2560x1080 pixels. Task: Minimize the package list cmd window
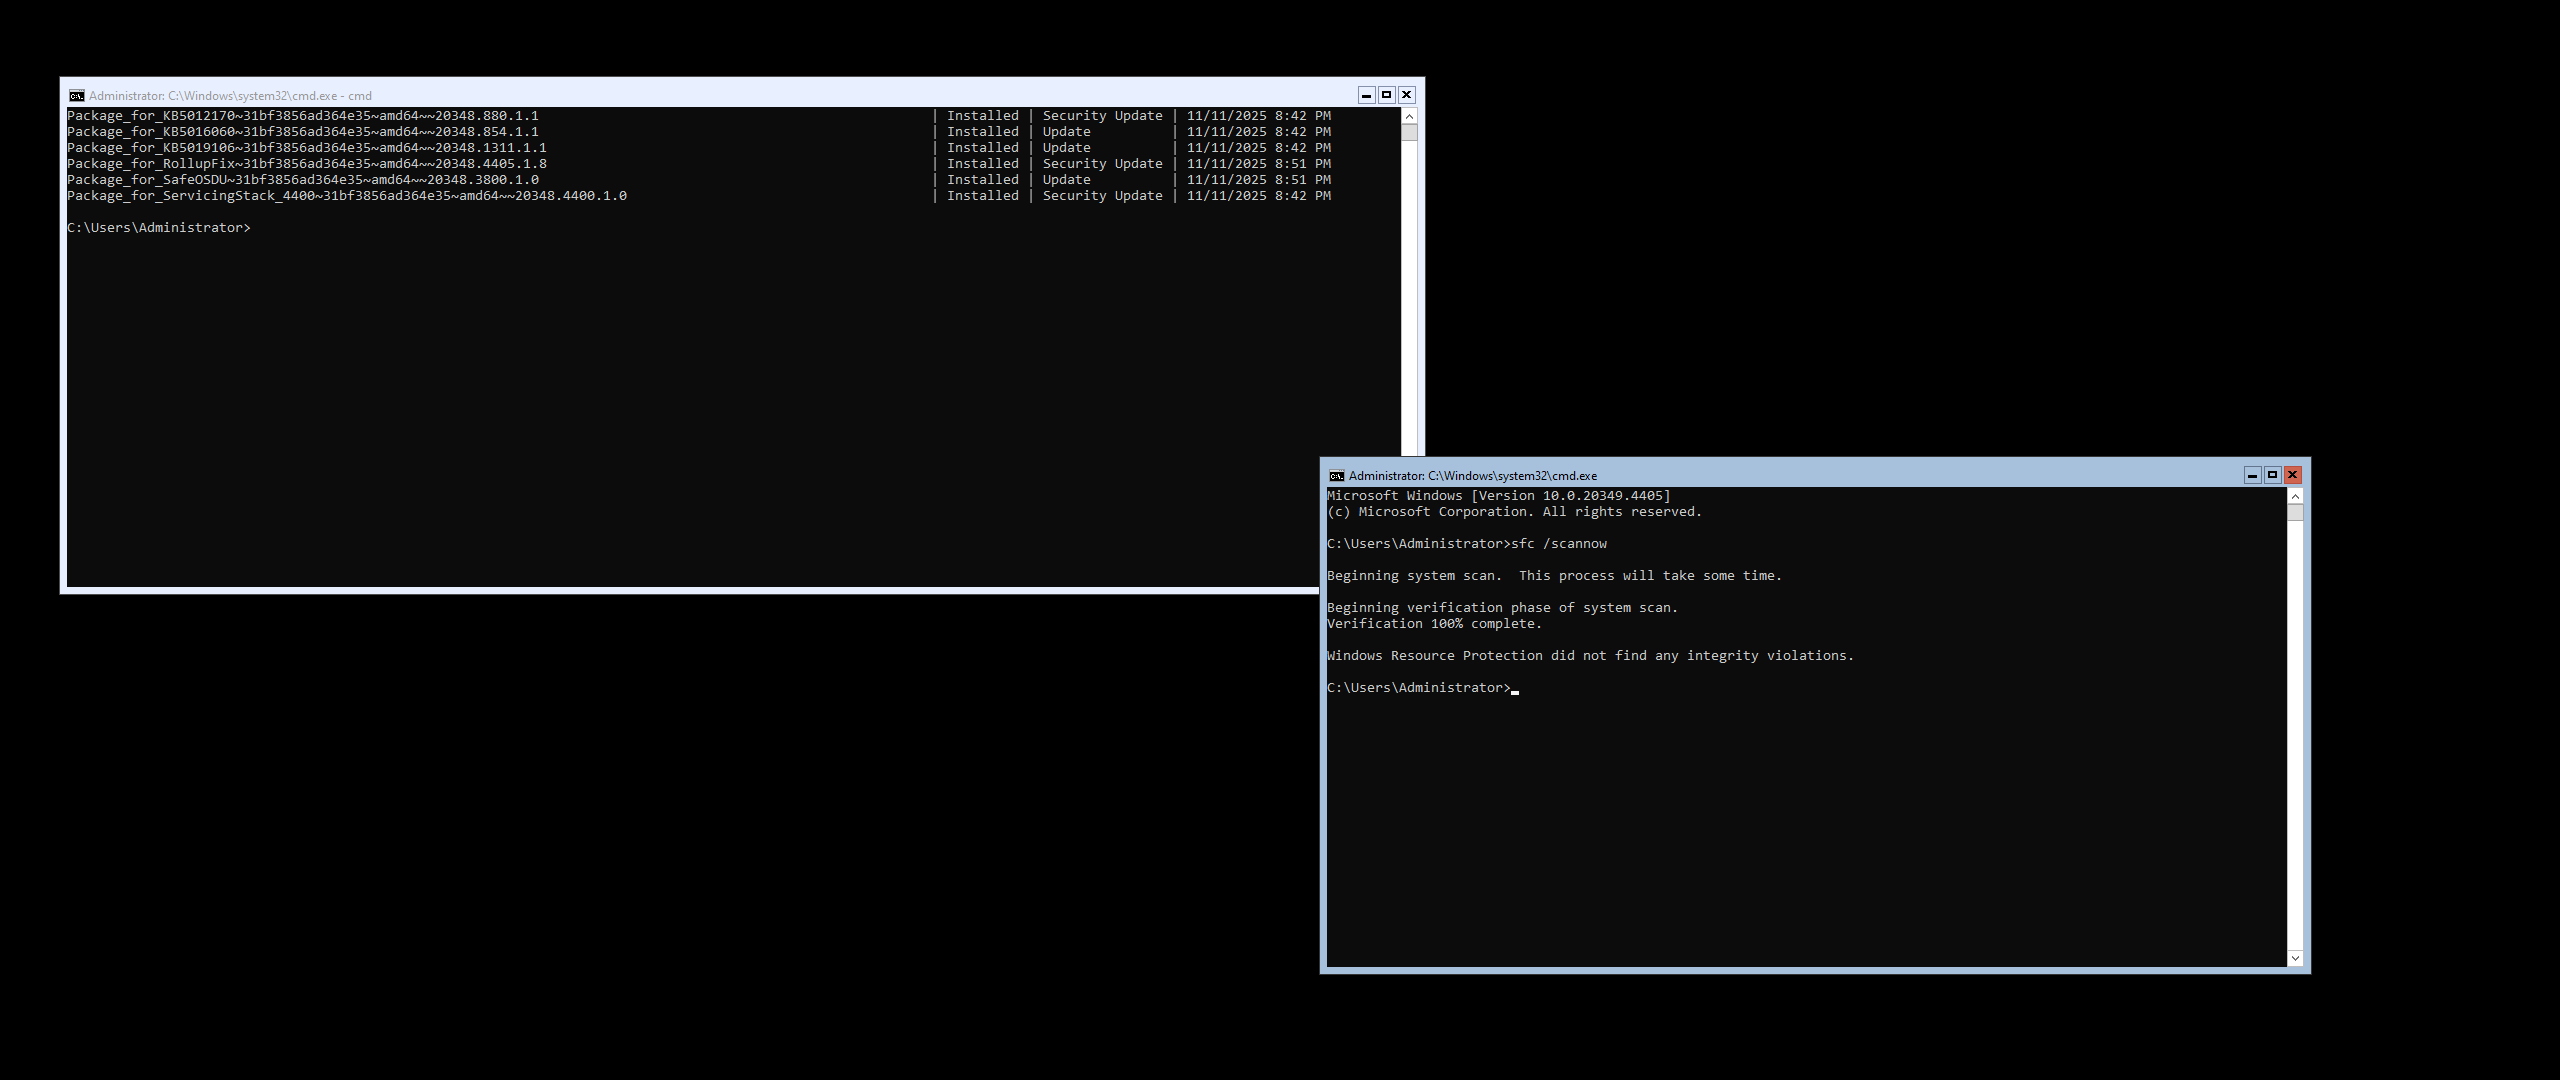(1366, 95)
